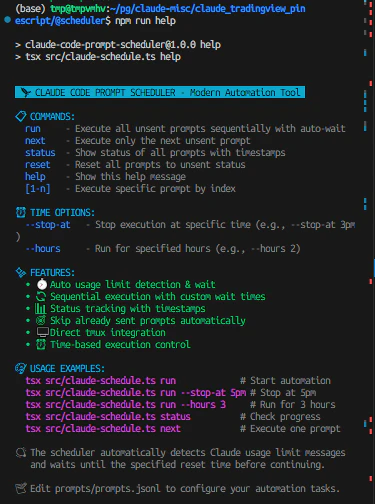Click the 'status' command name in COMMANDS list
Image resolution: width=375 pixels, height=504 pixels.
tap(40, 153)
